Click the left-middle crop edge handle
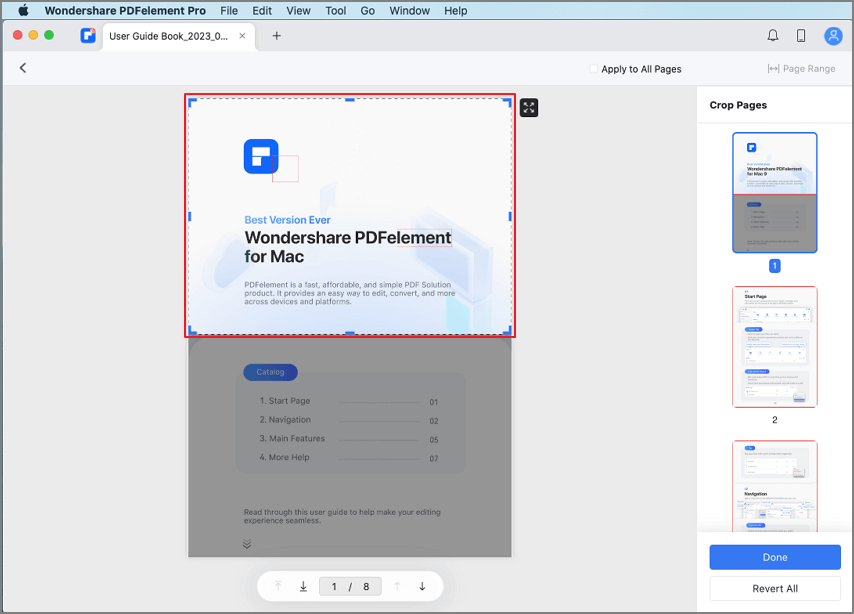This screenshot has height=614, width=854. (x=190, y=216)
